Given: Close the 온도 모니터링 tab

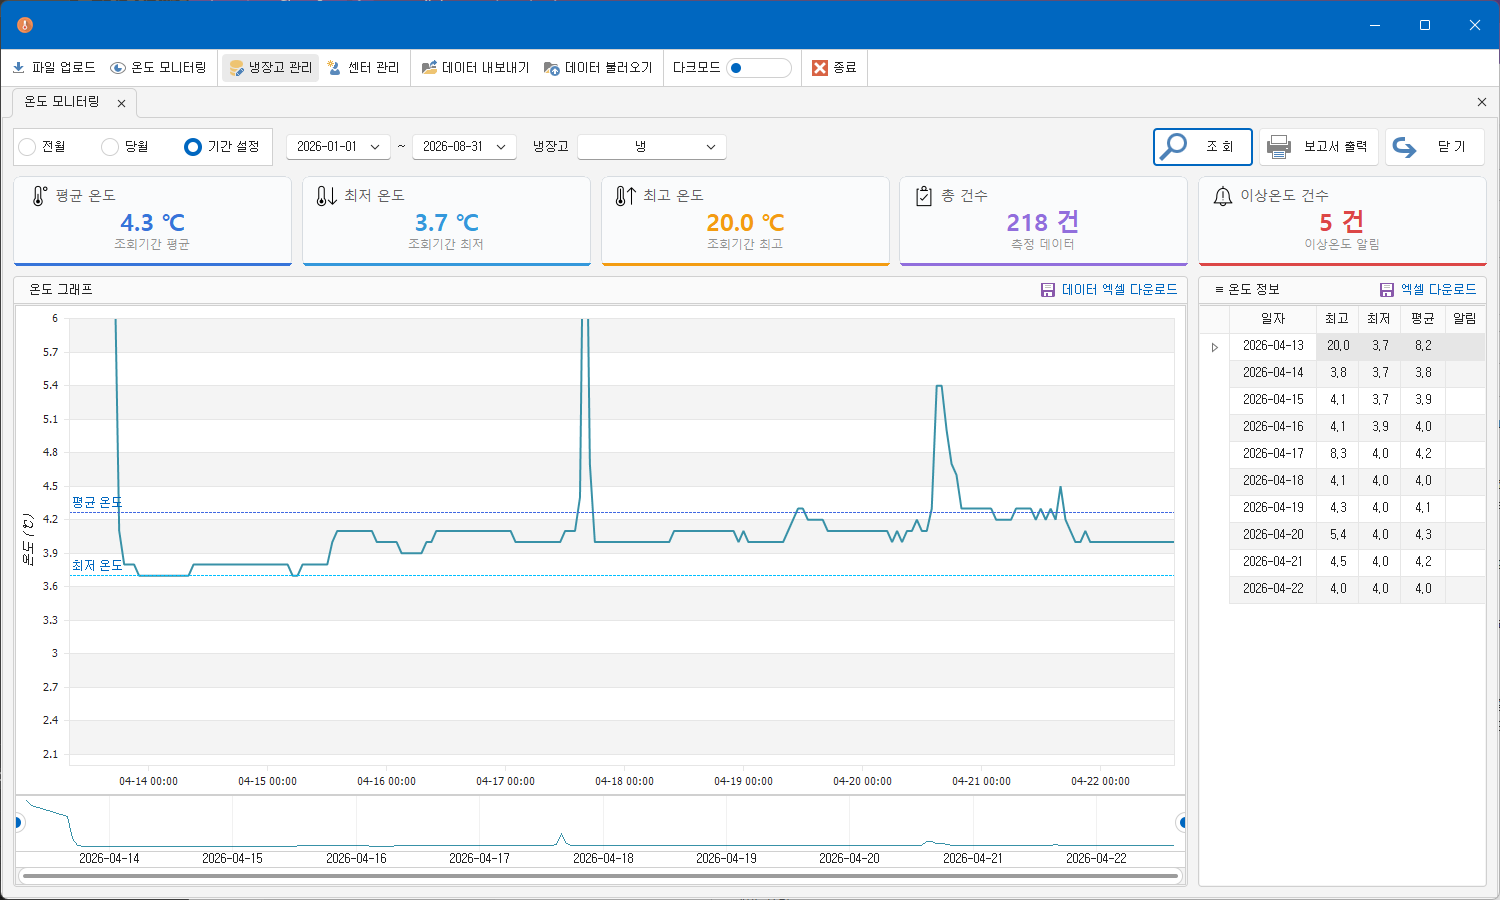Looking at the screenshot, I should tap(121, 103).
